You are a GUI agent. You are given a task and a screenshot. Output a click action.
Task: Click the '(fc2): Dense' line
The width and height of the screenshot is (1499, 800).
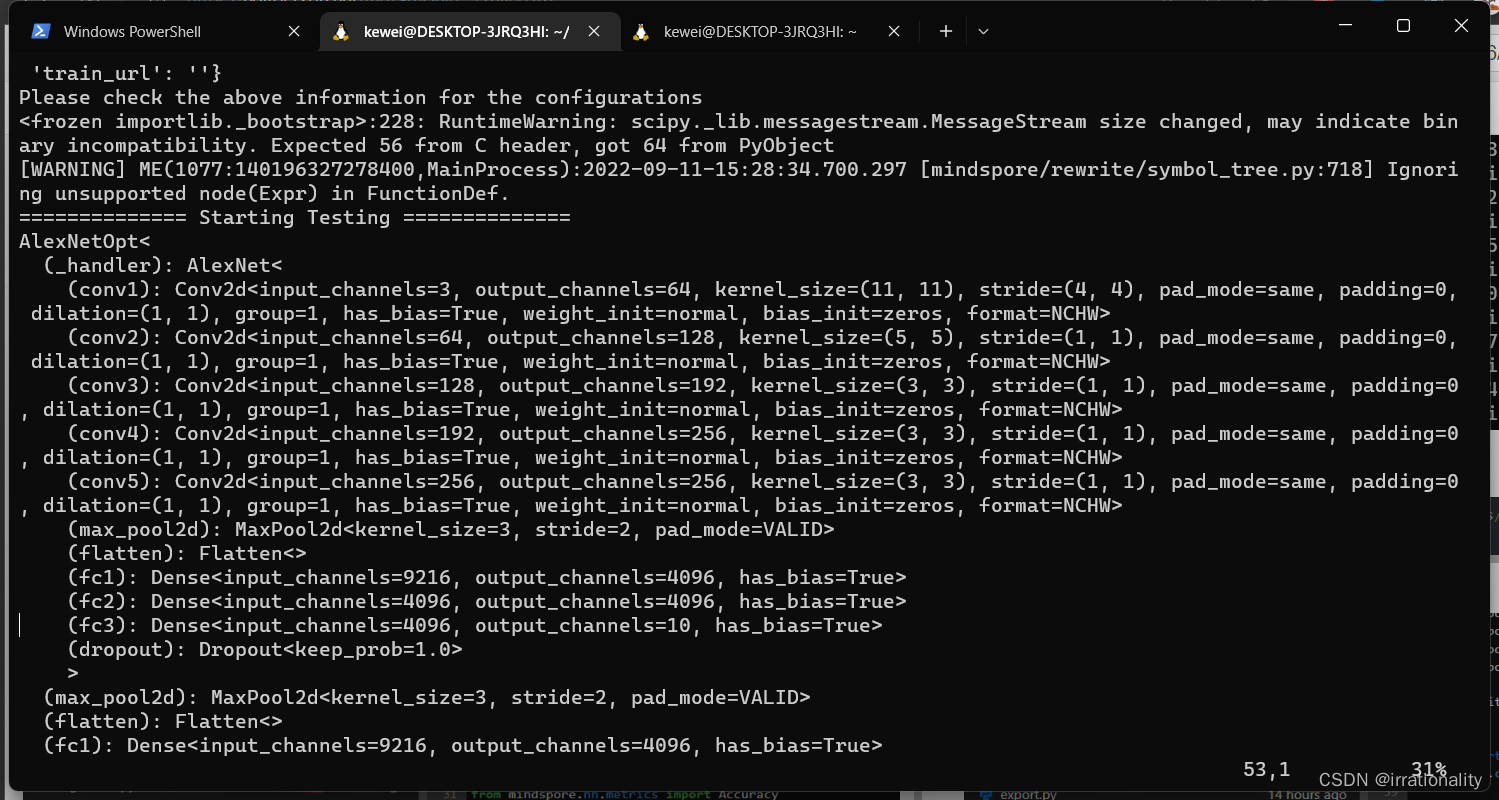pos(487,601)
